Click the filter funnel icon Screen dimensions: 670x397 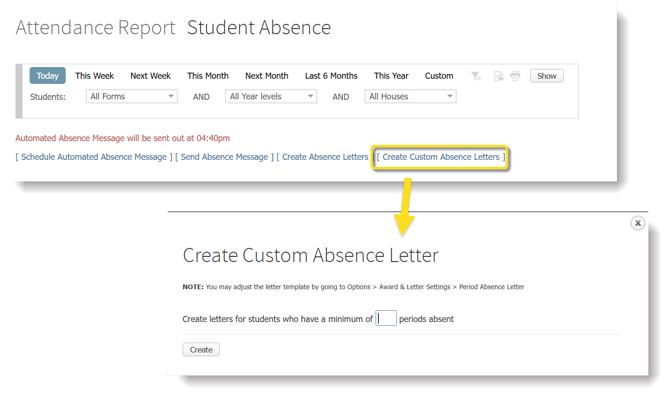coord(476,76)
